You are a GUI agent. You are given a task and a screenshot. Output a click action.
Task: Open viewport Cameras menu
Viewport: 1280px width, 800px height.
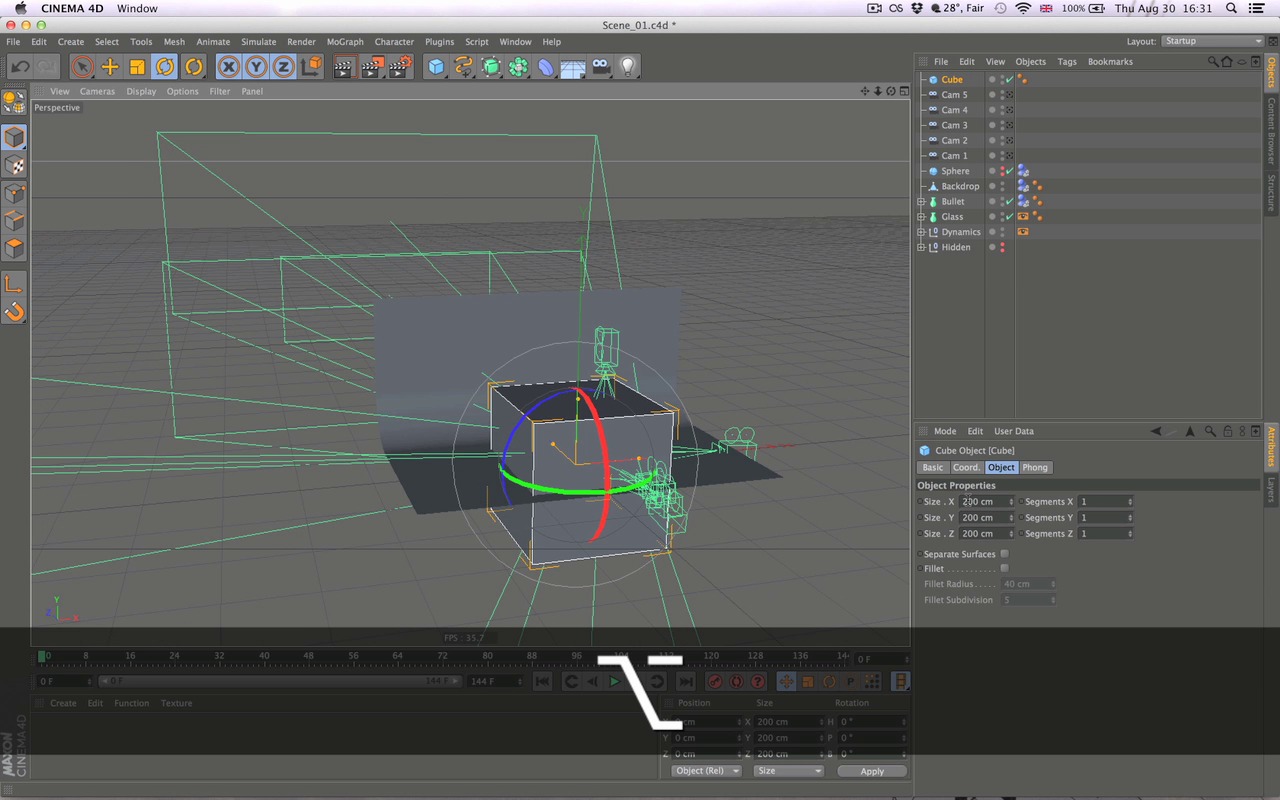pyautogui.click(x=97, y=91)
